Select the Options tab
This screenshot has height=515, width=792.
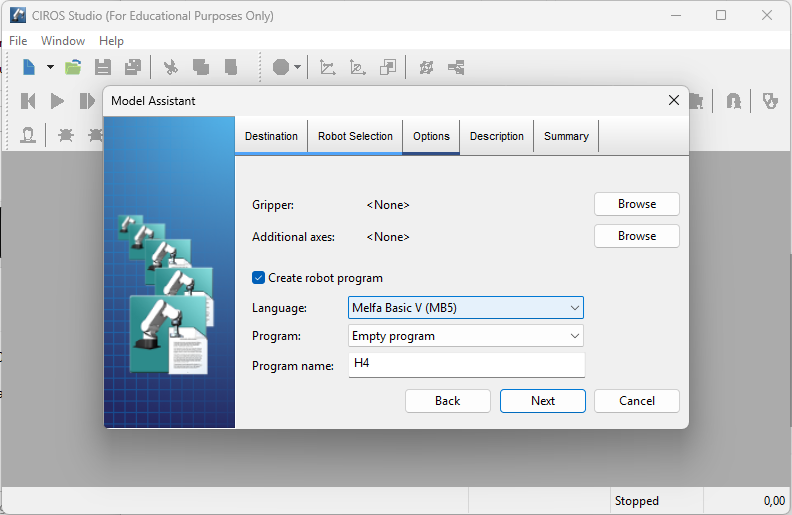[x=431, y=136]
